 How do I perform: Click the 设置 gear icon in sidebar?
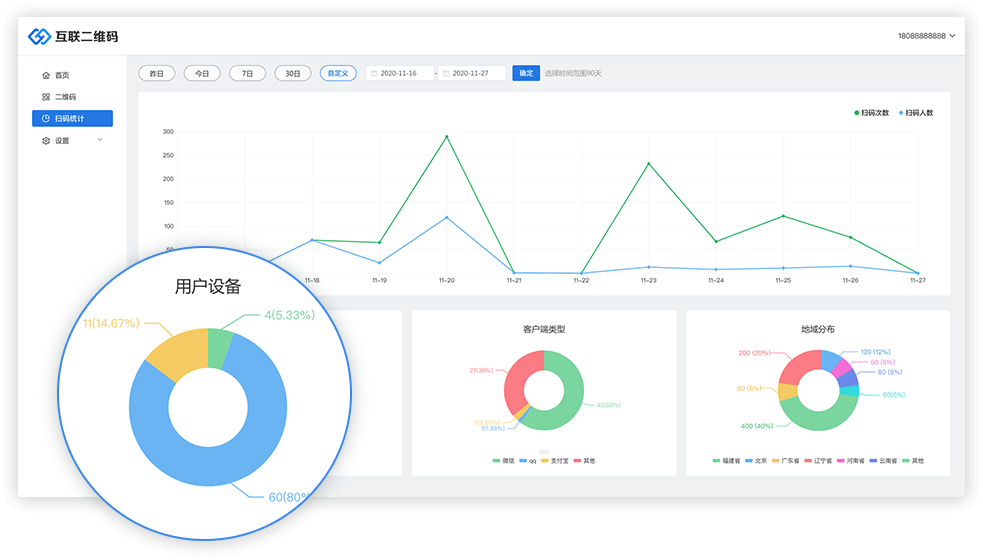tap(46, 141)
